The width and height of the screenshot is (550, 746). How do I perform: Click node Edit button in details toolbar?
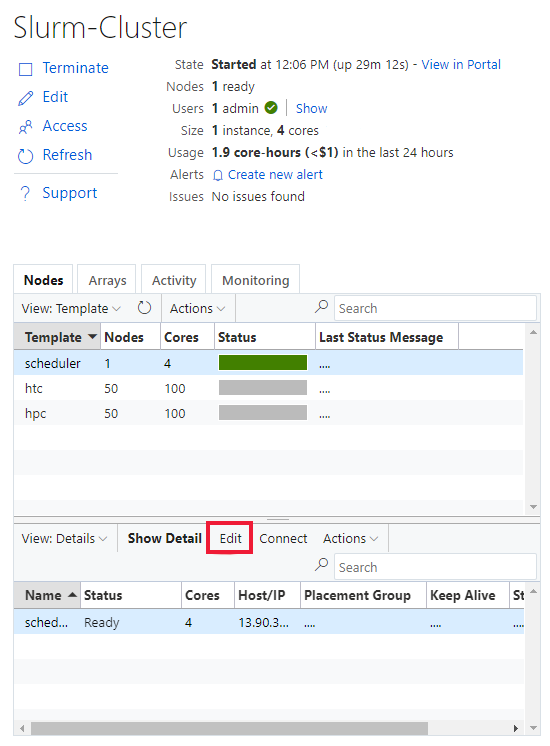(230, 538)
